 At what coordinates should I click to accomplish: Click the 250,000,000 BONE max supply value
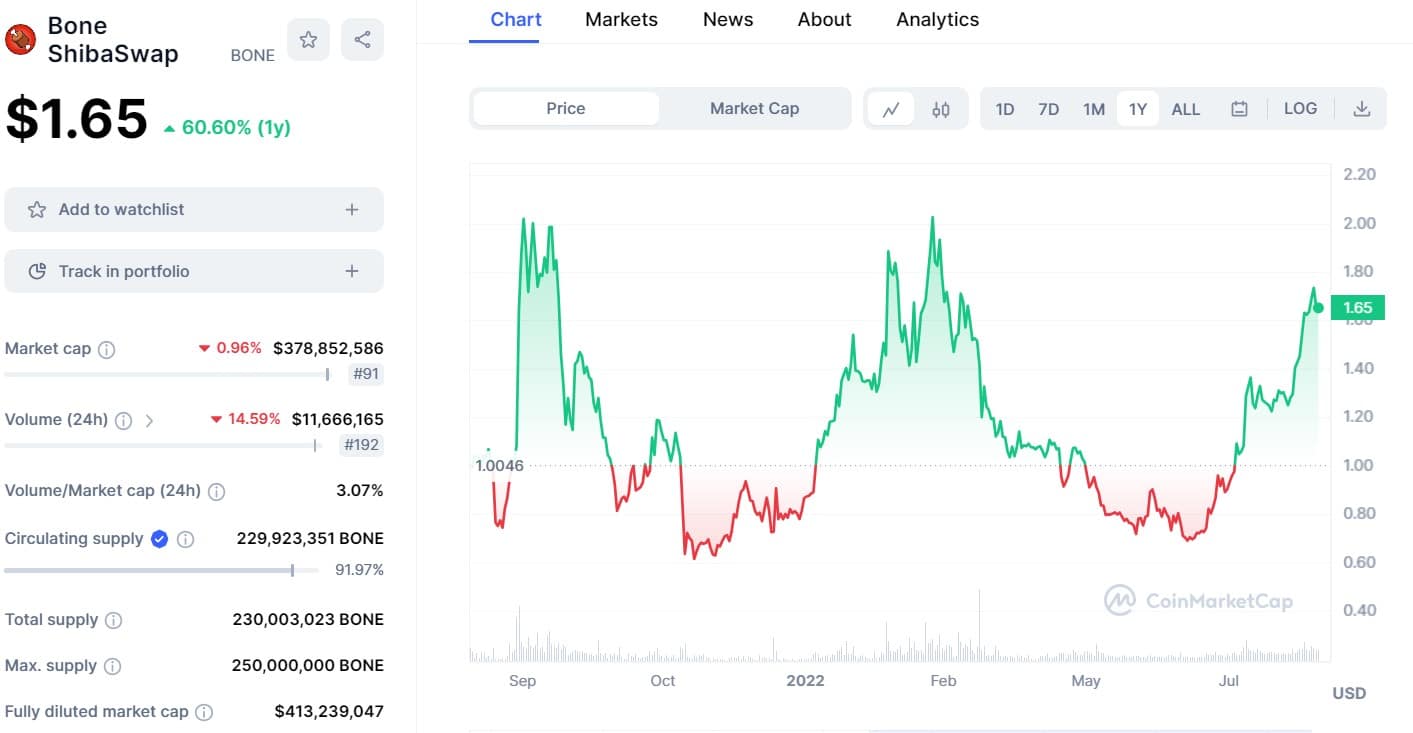coord(308,666)
